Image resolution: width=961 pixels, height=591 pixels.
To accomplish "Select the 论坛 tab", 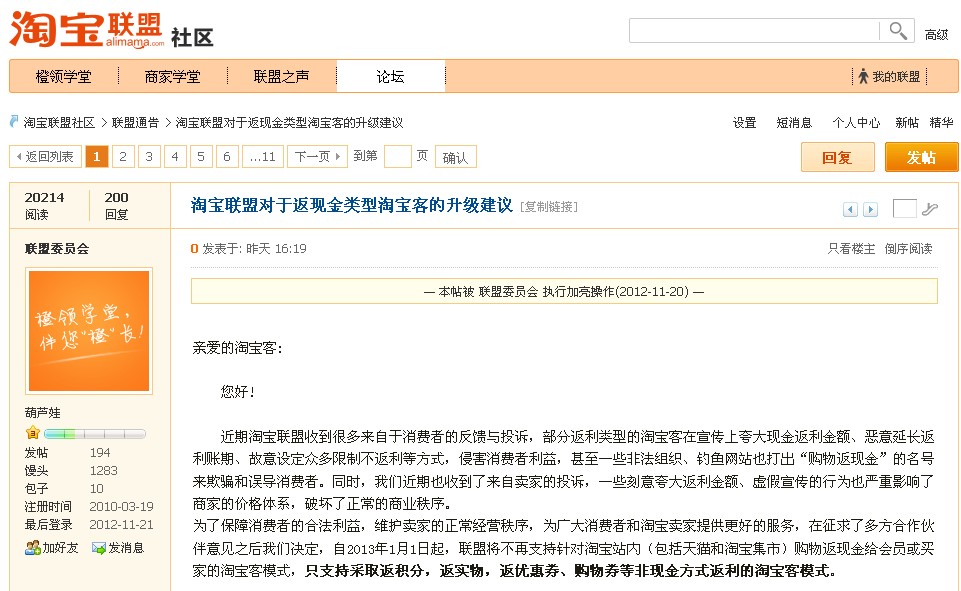I will pos(390,76).
